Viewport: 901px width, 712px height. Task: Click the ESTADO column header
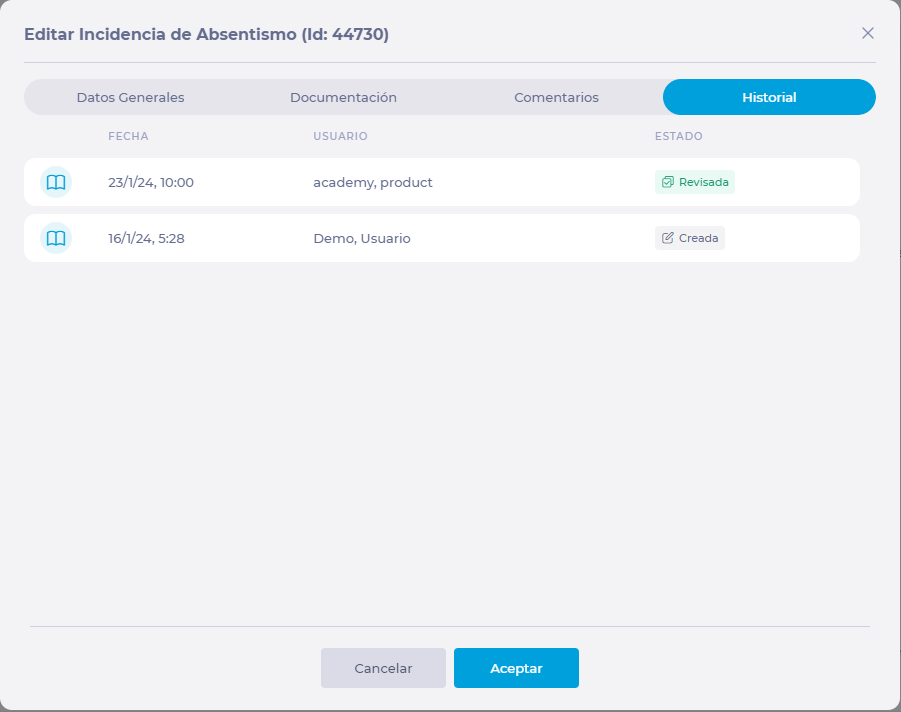click(x=678, y=136)
